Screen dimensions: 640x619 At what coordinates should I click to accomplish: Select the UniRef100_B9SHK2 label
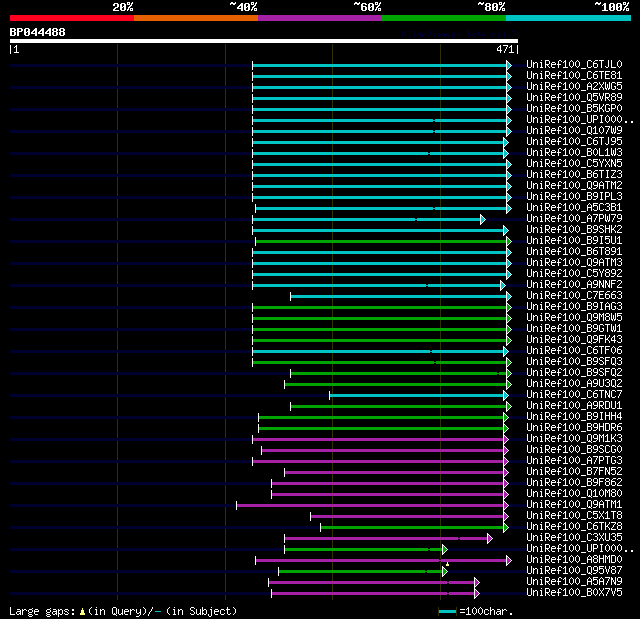point(574,230)
